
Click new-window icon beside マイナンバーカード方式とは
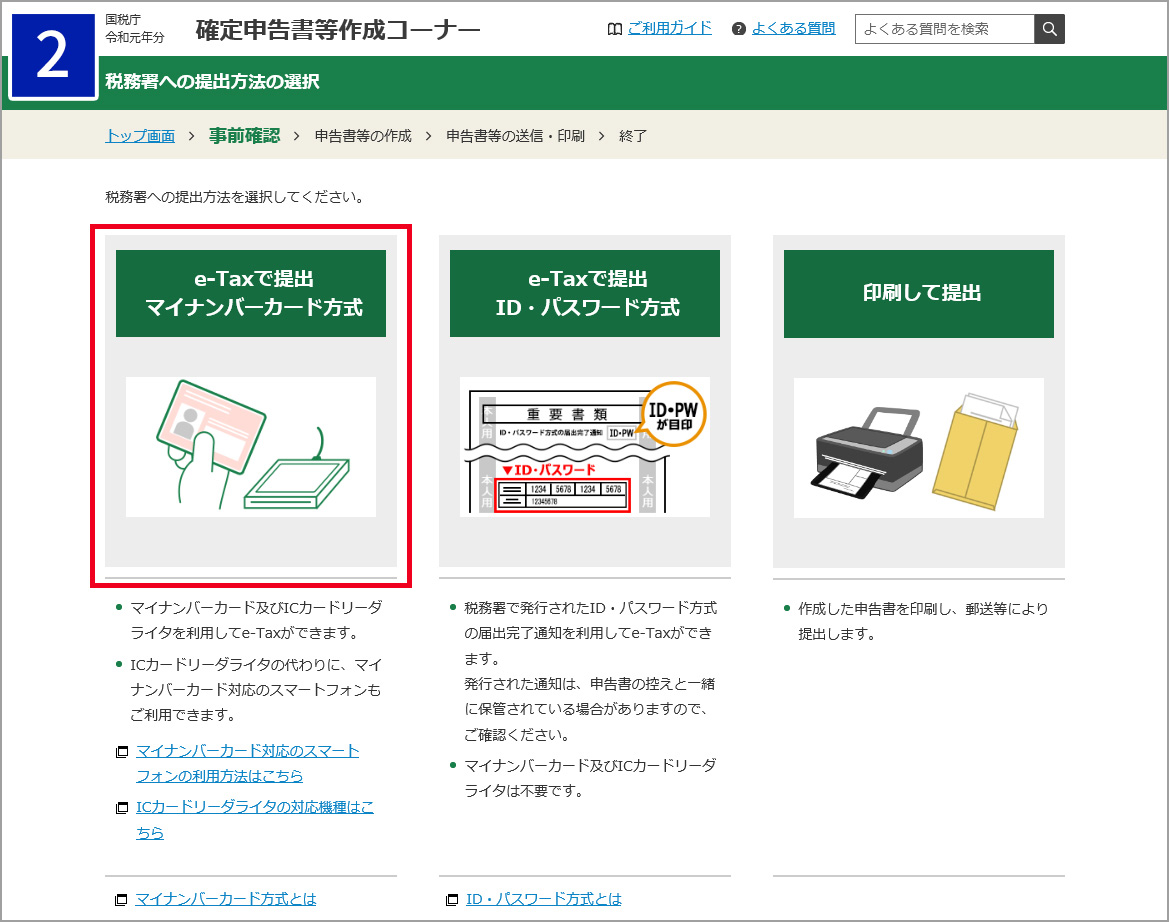coord(121,900)
